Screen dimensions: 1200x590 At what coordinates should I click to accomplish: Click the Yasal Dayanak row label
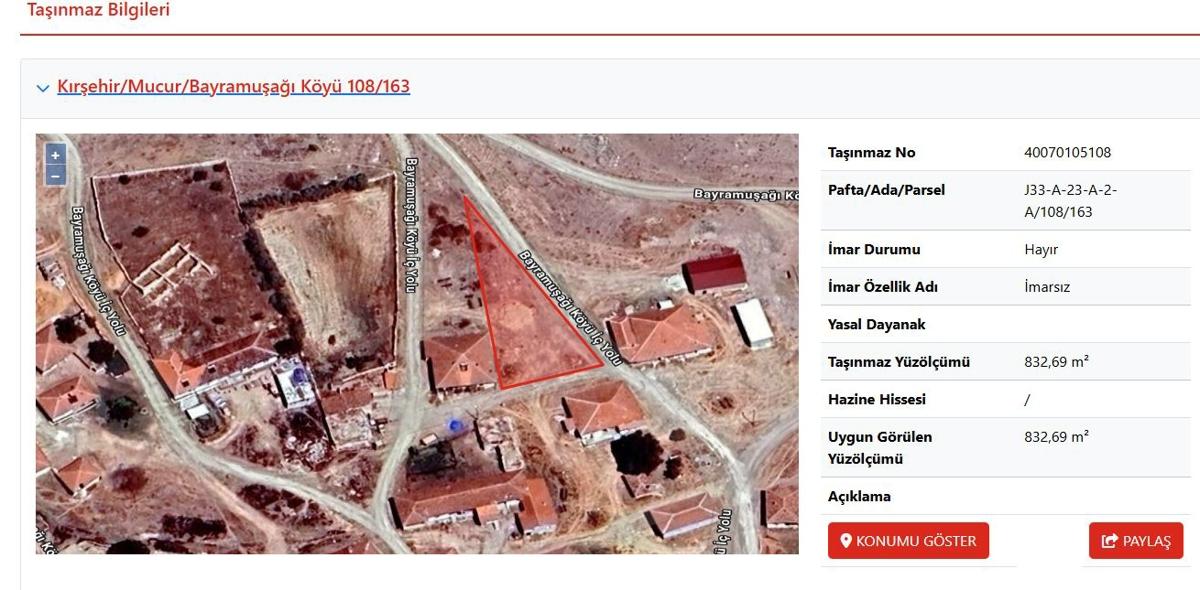click(877, 324)
